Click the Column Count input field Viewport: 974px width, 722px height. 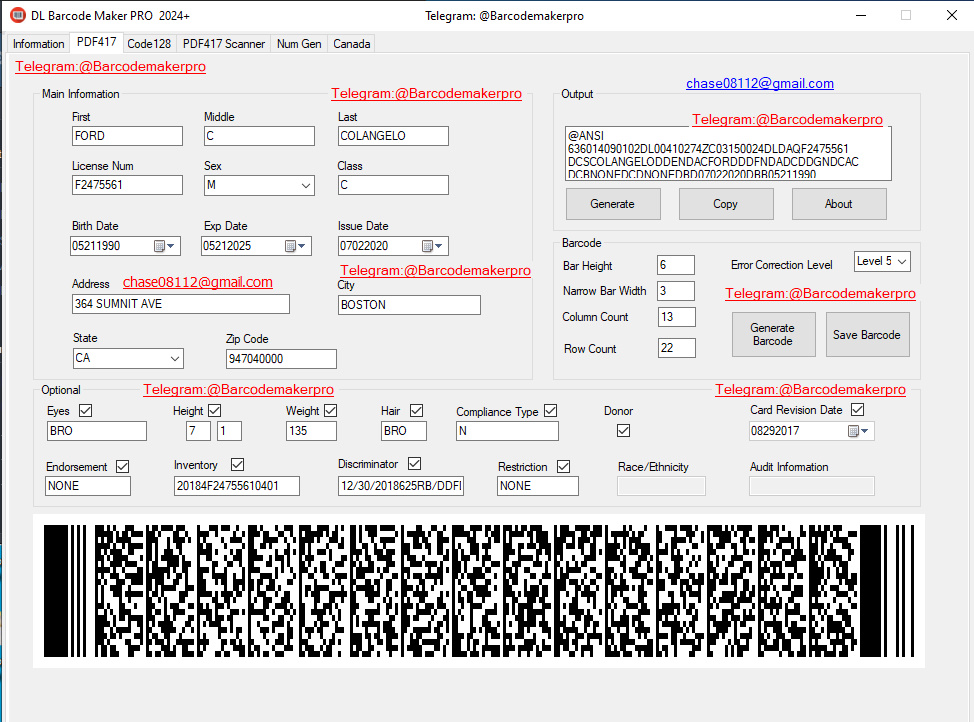pyautogui.click(x=676, y=317)
